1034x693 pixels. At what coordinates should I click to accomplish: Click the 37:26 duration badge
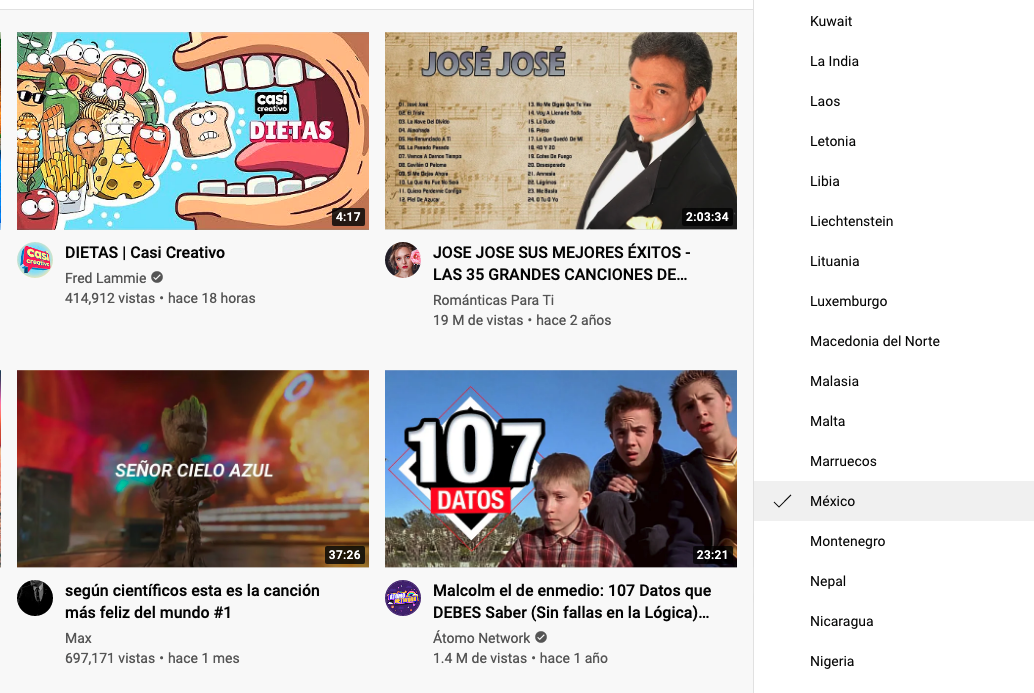(x=345, y=555)
